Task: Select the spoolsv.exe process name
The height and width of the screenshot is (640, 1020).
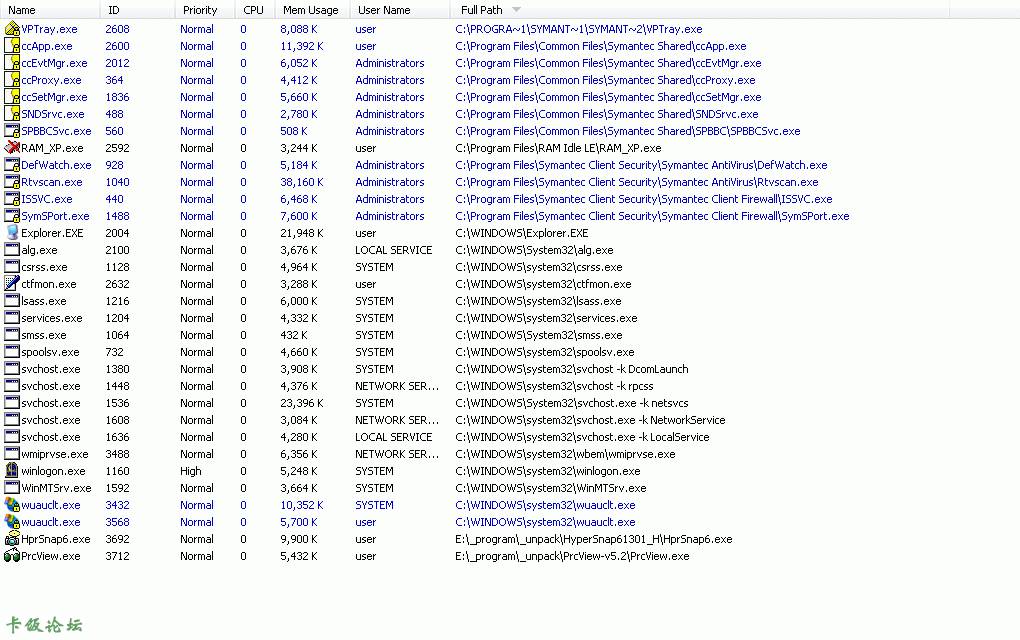Action: [x=50, y=352]
